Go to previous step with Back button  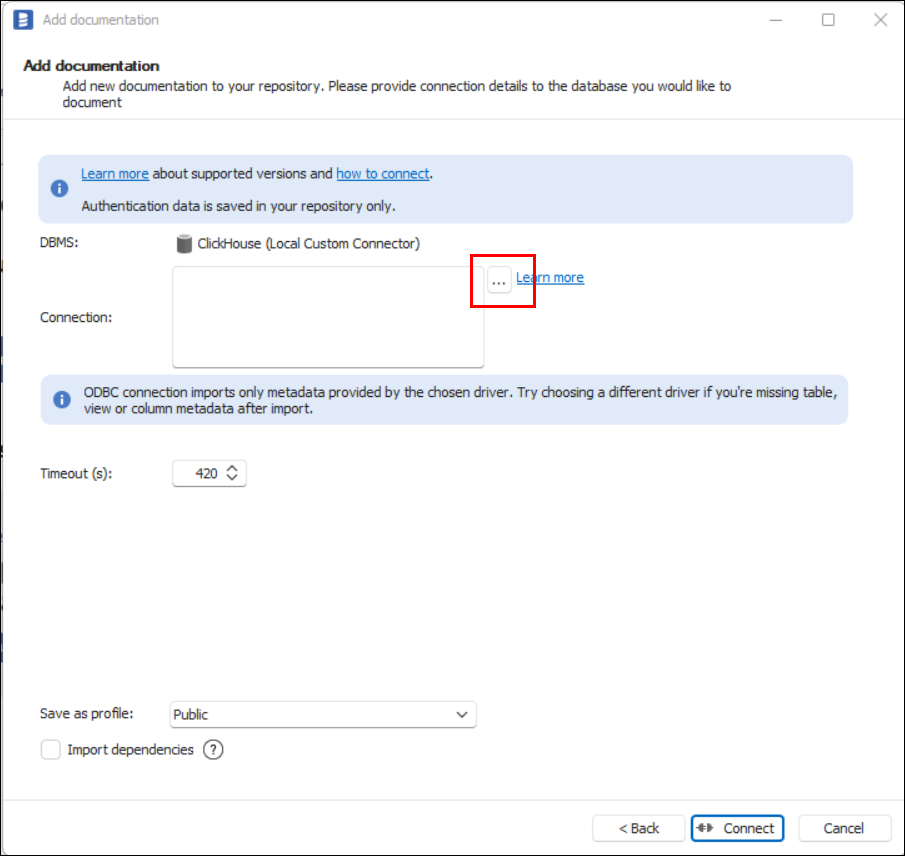click(x=639, y=828)
